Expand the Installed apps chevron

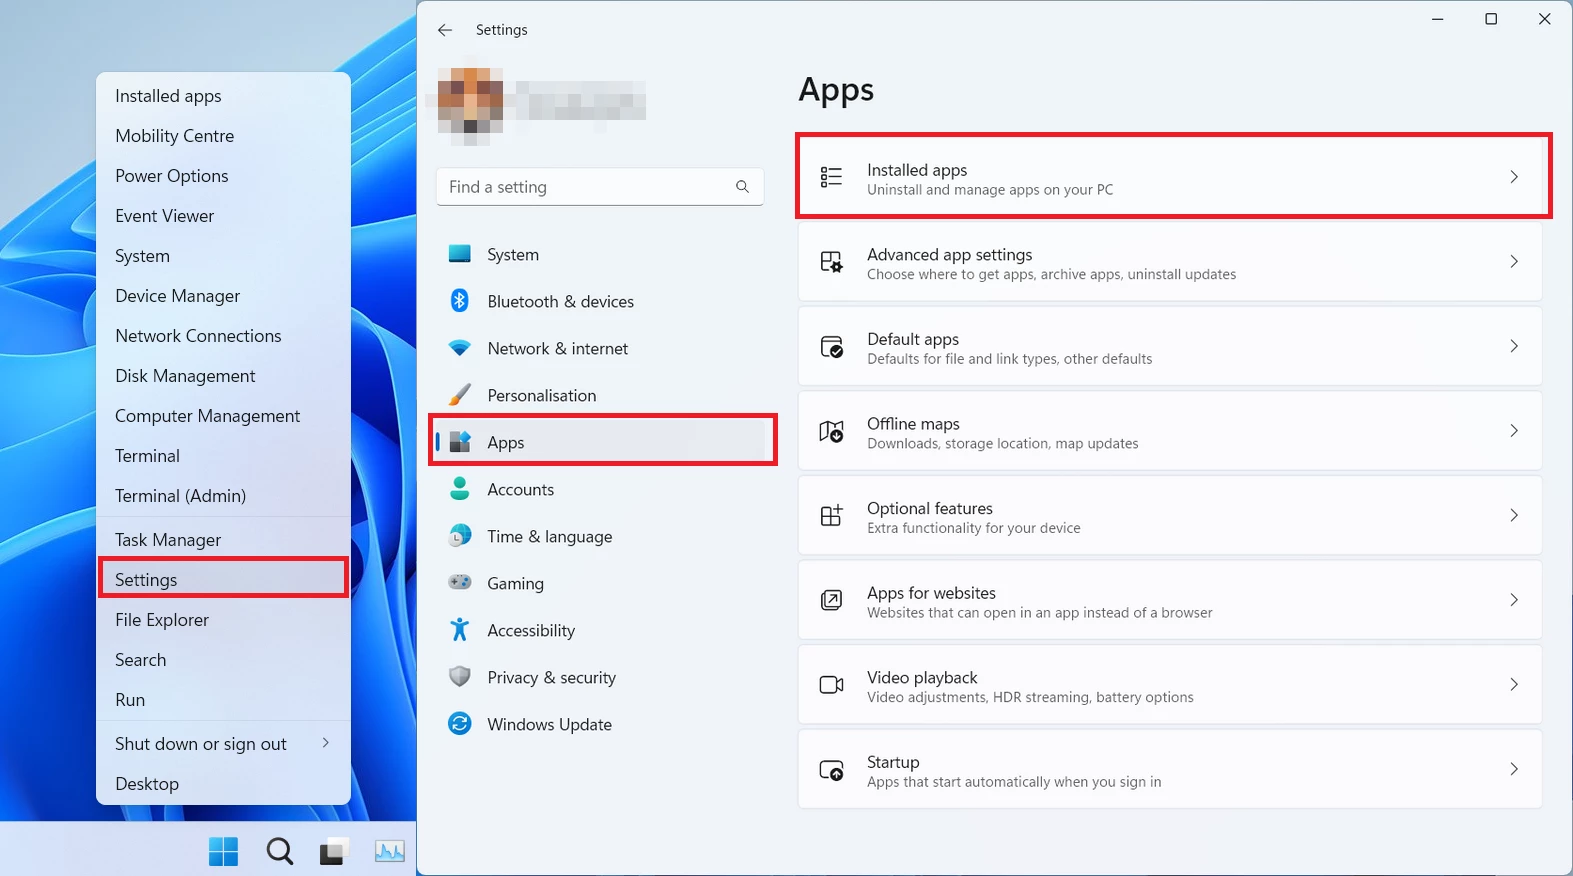(x=1513, y=177)
